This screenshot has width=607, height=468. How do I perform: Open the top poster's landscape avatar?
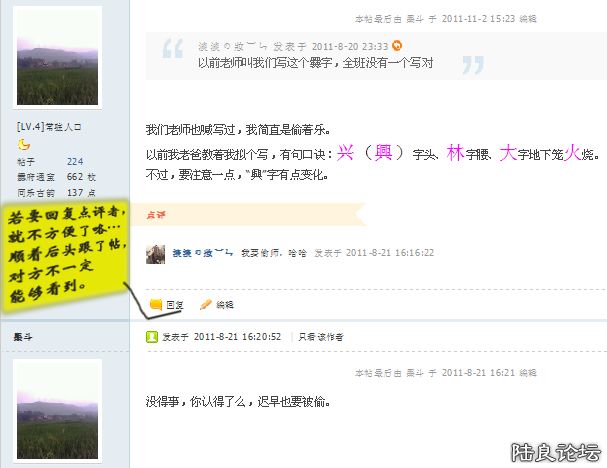click(x=57, y=57)
